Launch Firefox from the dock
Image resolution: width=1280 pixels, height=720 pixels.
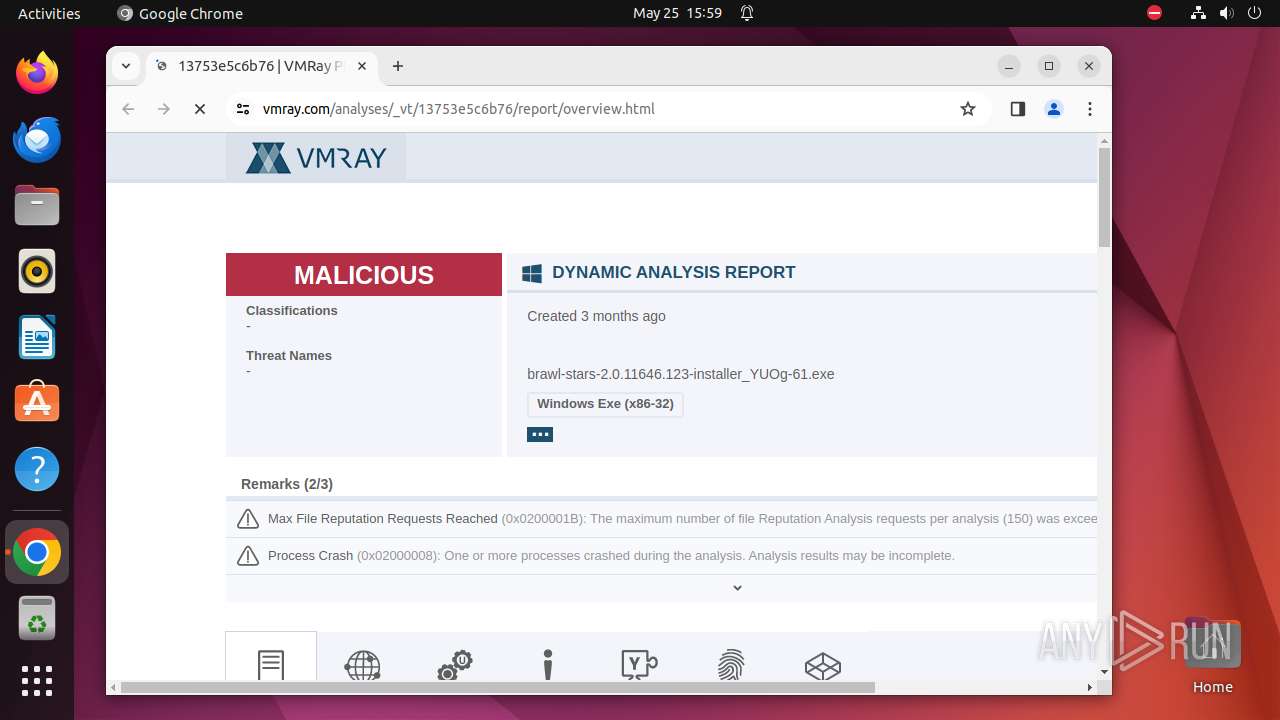(37, 73)
